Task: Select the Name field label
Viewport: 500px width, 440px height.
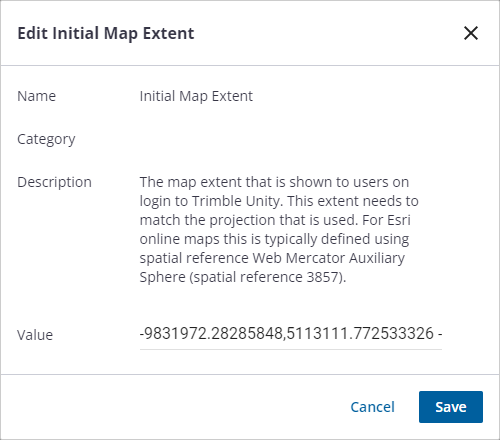Action: (37, 96)
